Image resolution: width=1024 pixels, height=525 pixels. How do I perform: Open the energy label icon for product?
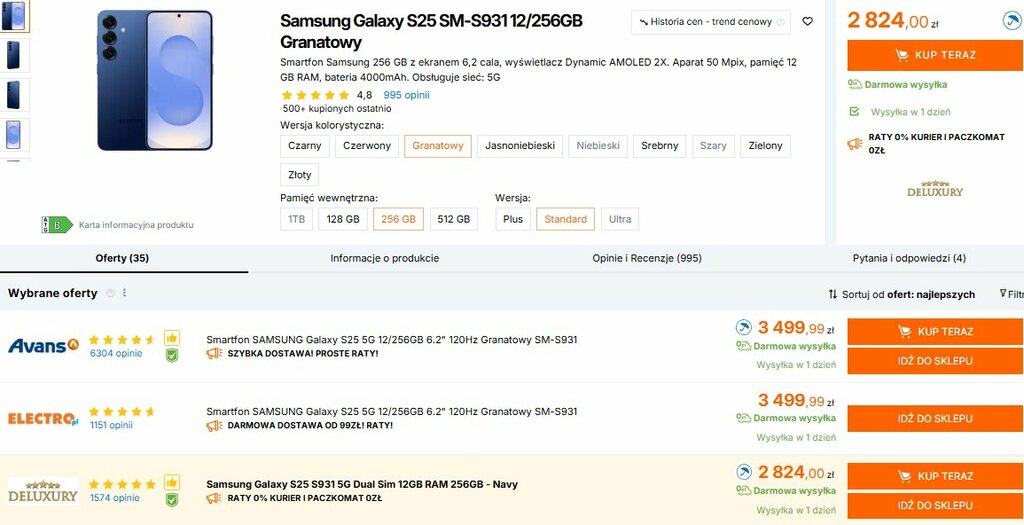[x=56, y=225]
